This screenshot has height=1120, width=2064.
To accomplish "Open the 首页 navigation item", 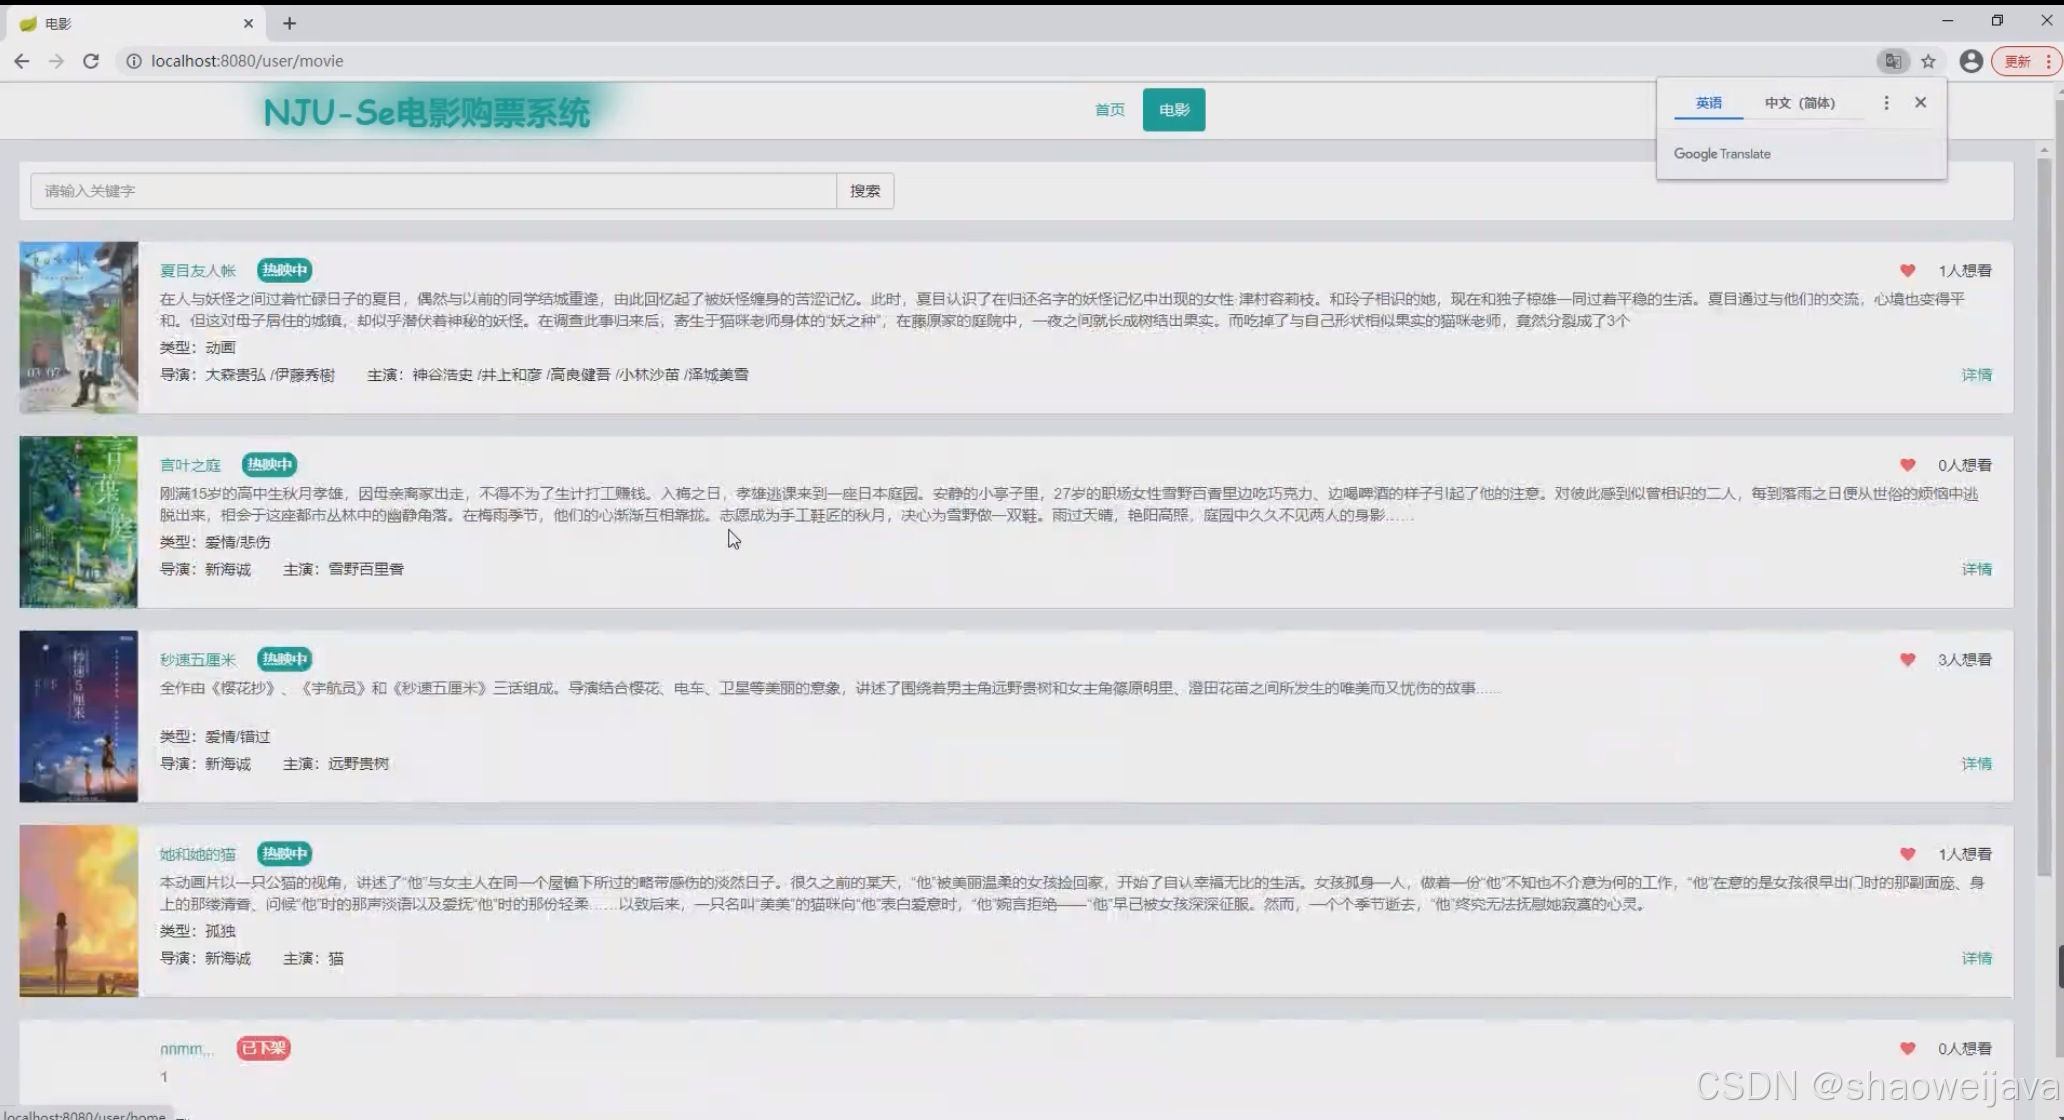I will pos(1109,110).
